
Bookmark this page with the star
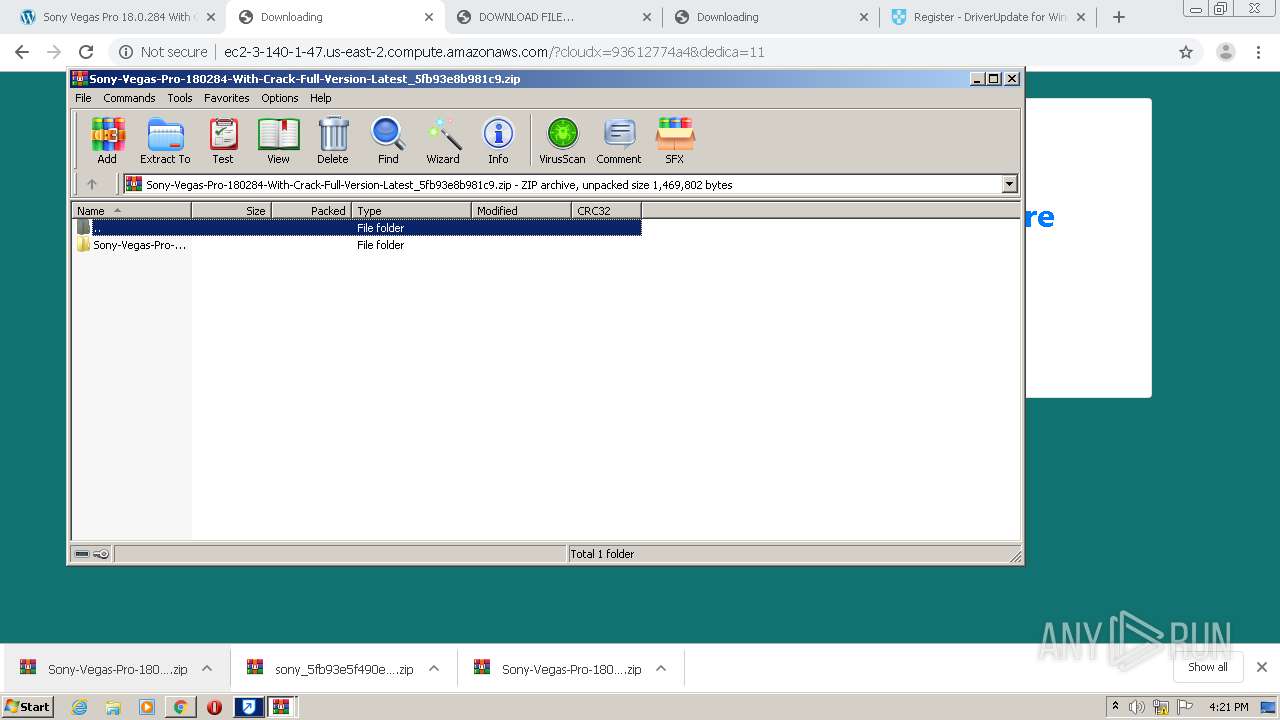tap(1186, 52)
